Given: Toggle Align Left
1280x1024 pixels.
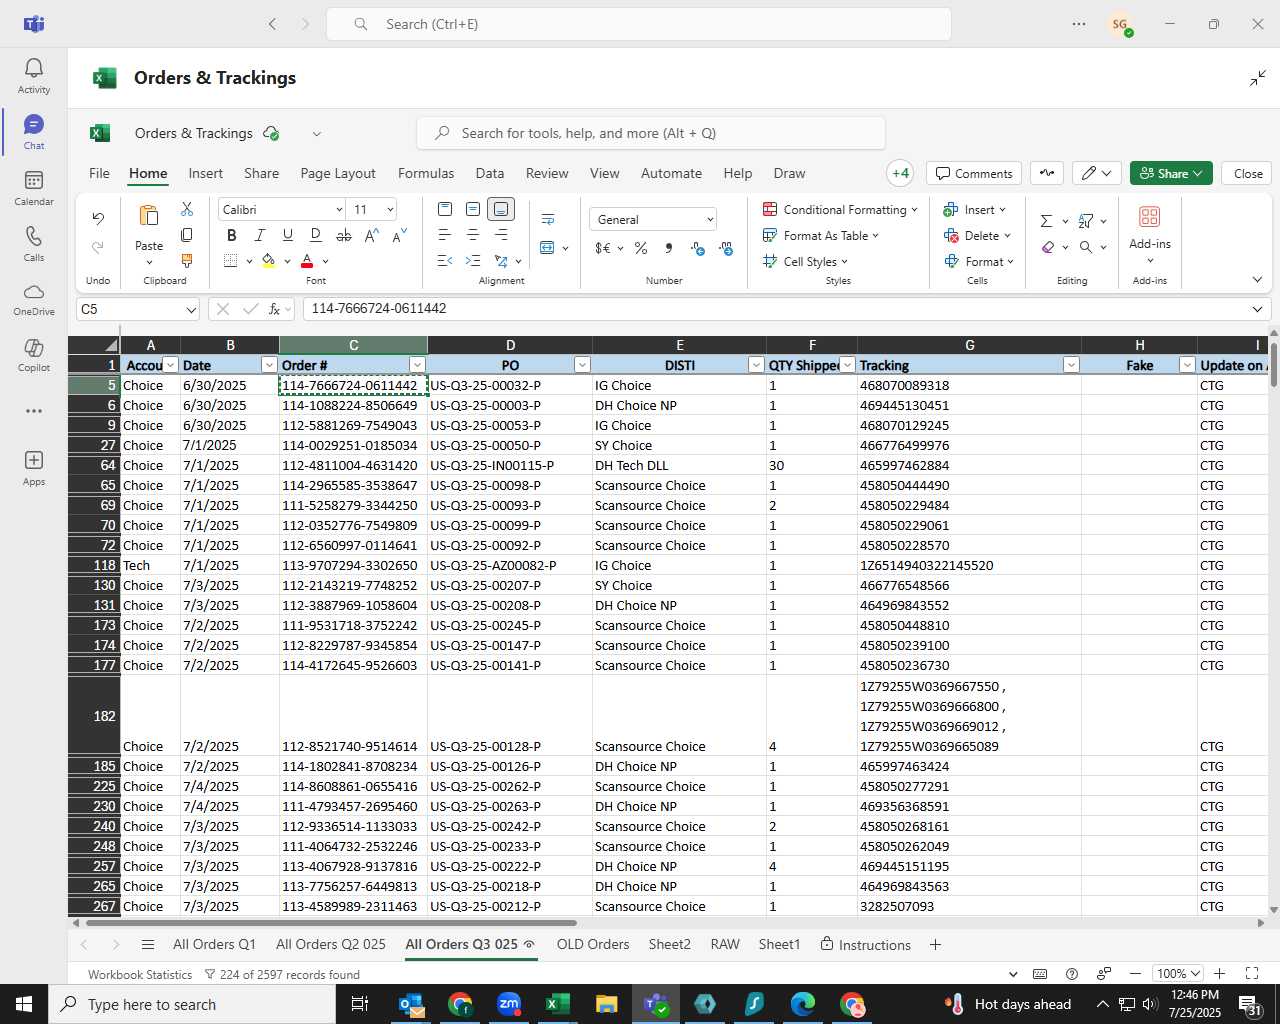Looking at the screenshot, I should coord(445,235).
